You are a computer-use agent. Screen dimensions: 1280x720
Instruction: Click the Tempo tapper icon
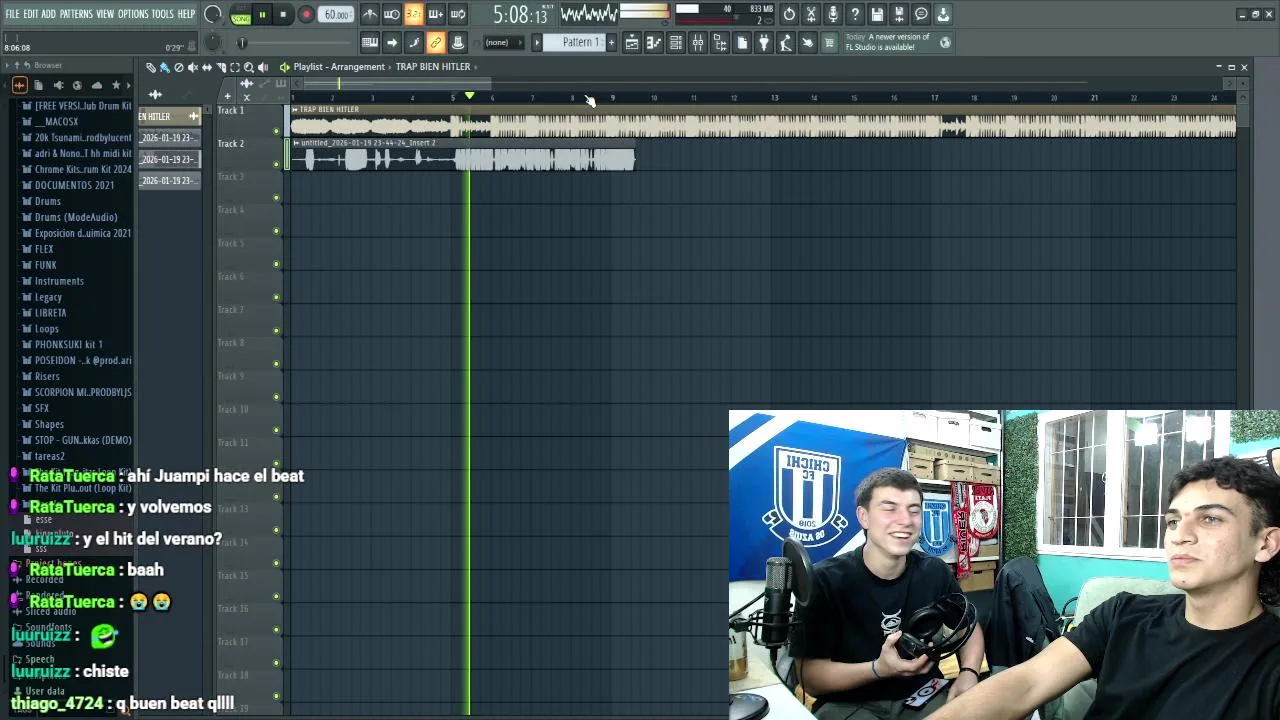(x=786, y=42)
